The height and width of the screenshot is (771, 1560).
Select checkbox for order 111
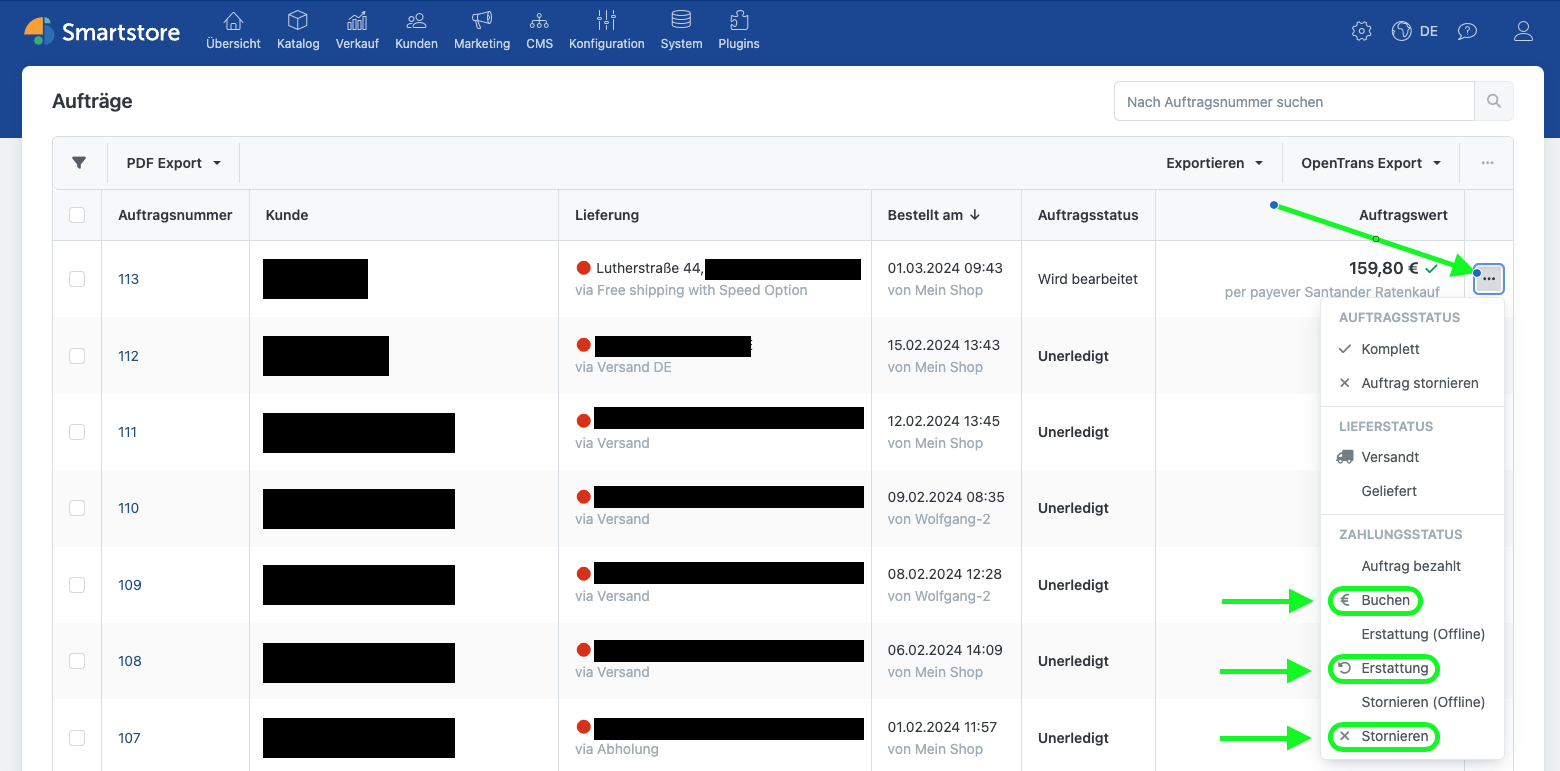77,432
